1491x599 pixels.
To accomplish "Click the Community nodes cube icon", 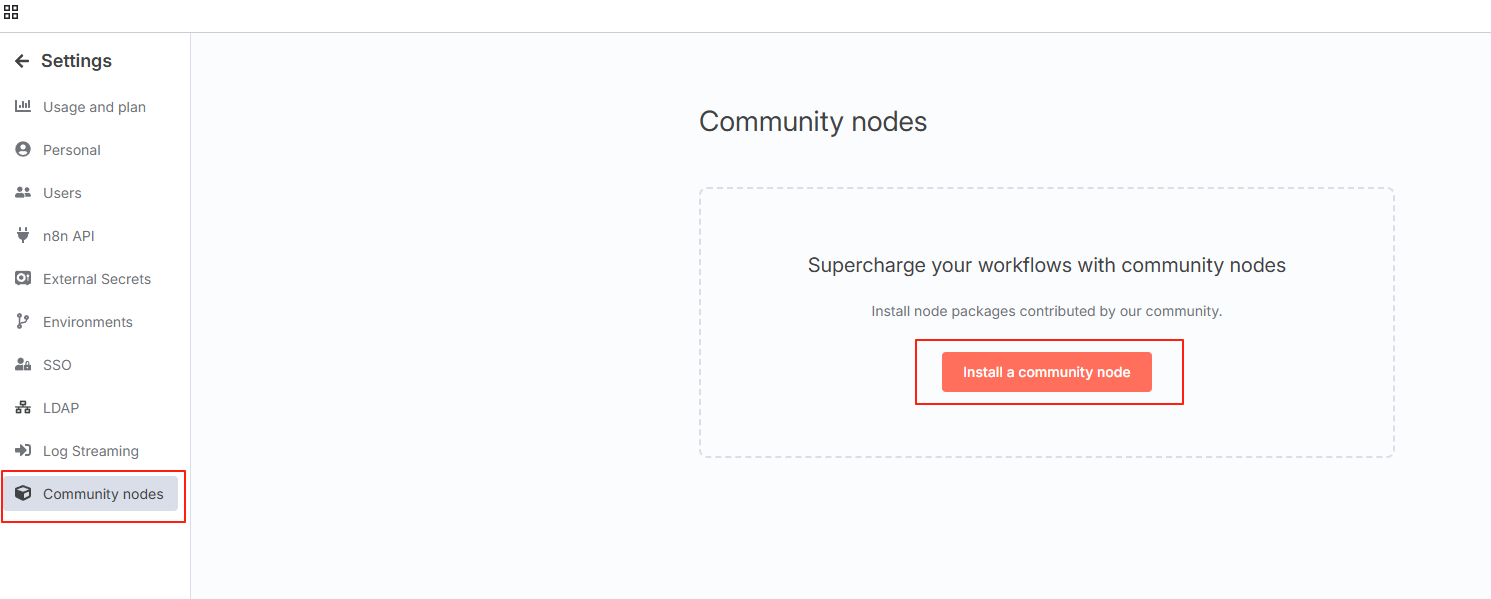I will click(23, 493).
